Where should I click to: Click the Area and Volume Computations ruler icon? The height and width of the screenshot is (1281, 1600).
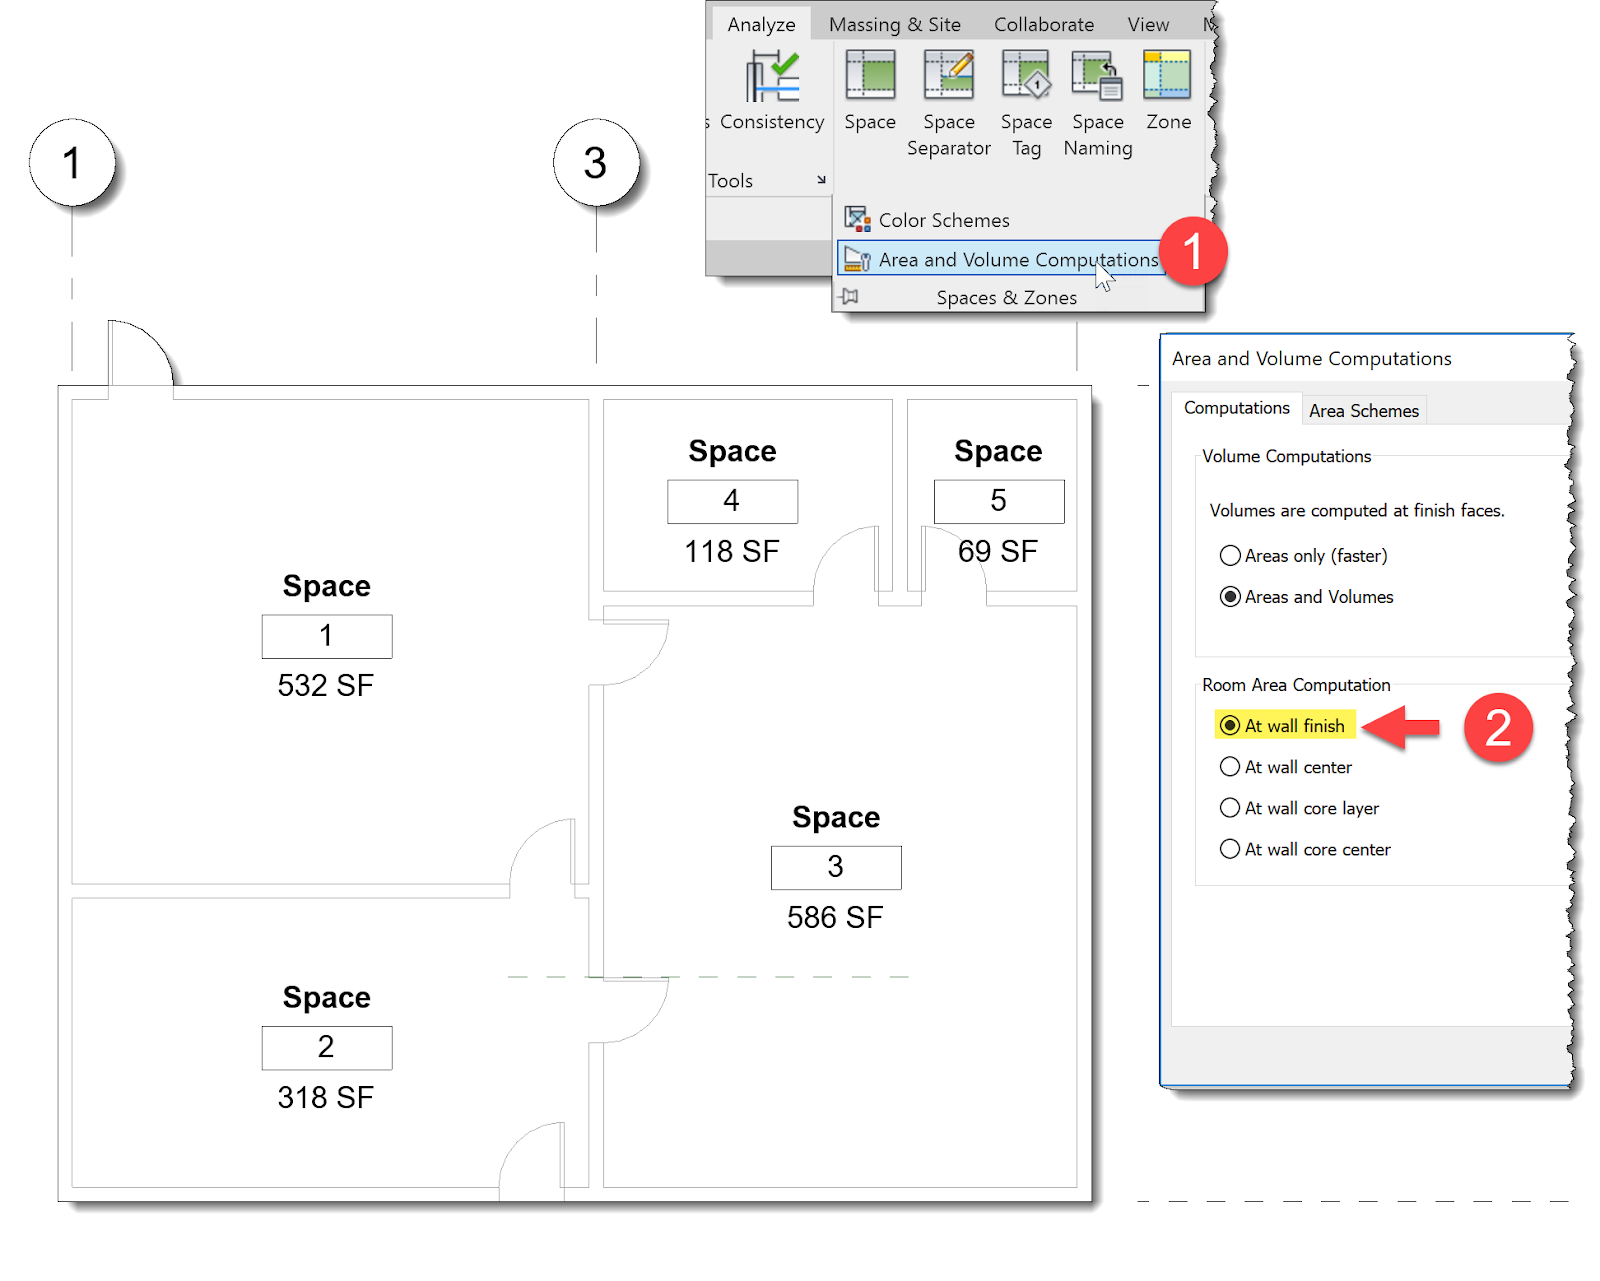tap(856, 258)
